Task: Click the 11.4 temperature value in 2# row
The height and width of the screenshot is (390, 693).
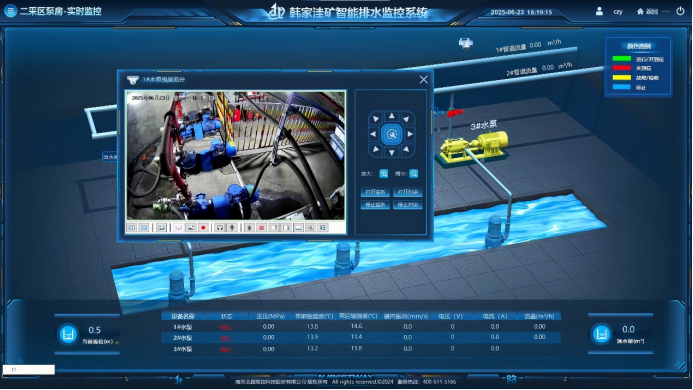Action: click(356, 337)
